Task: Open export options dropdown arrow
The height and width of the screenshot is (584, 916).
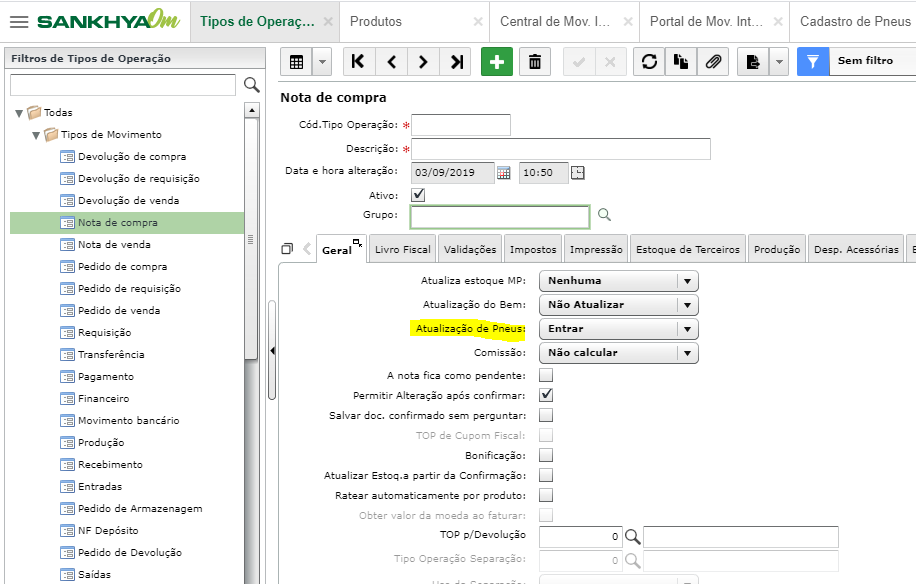Action: click(x=779, y=61)
